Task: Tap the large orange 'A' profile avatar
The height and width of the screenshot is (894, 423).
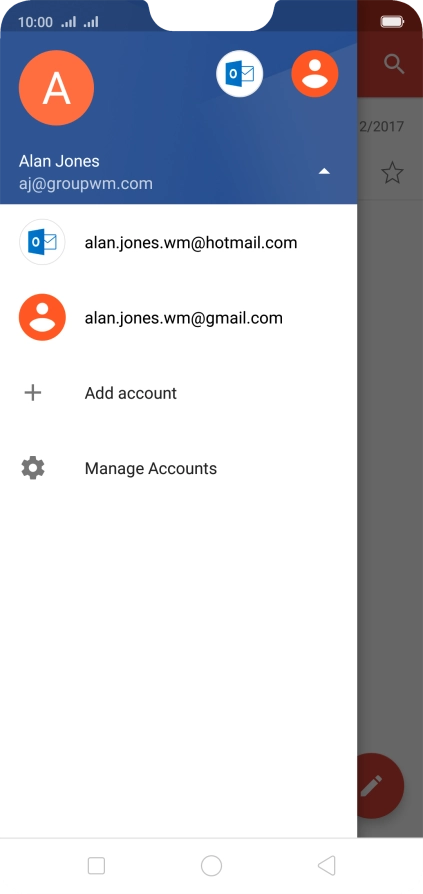Action: click(56, 88)
